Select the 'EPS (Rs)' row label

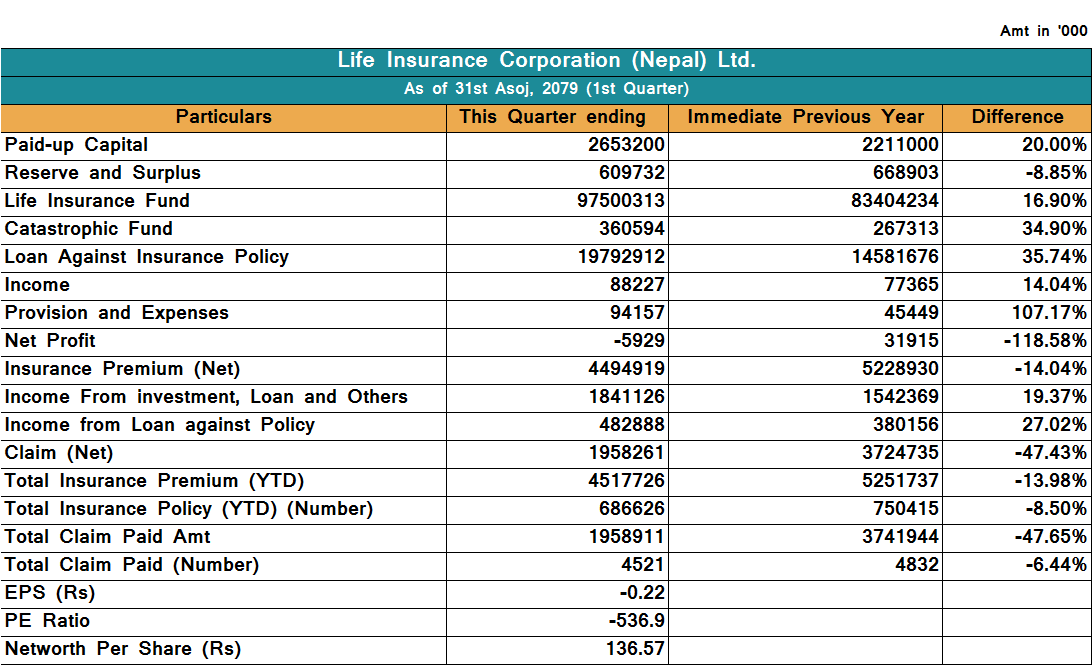pyautogui.click(x=49, y=593)
